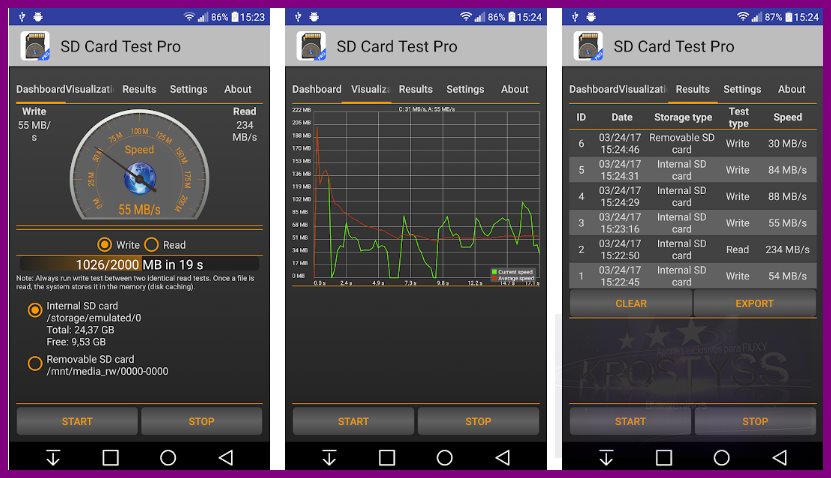
Task: Tap START button on middle screen
Action: 353,421
